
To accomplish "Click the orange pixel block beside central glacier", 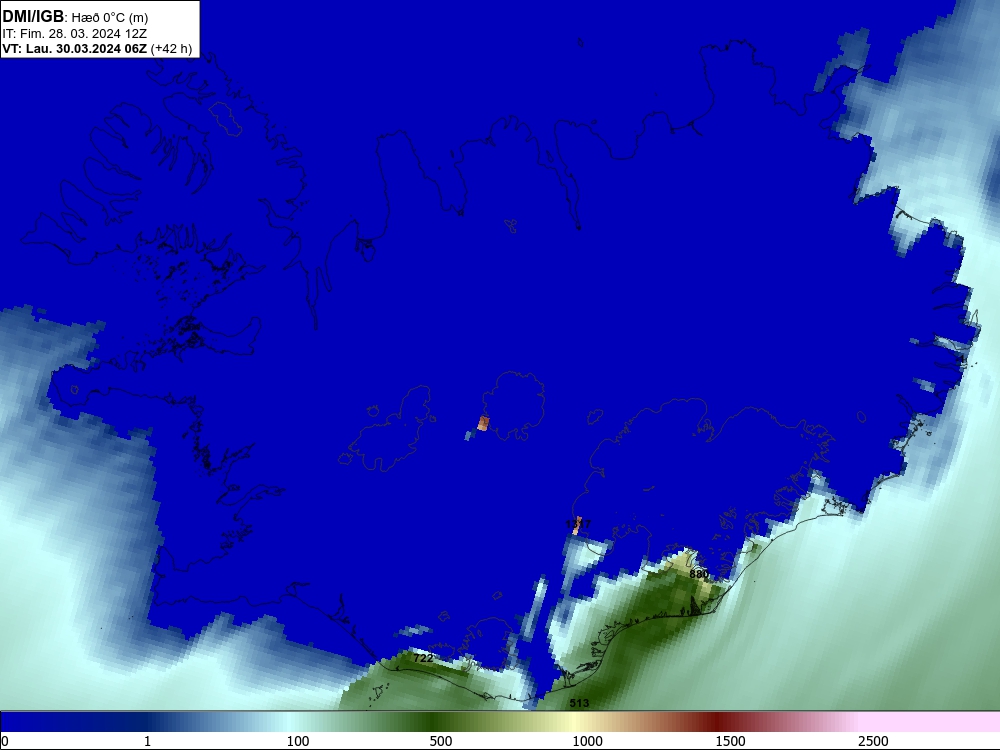I will click(x=483, y=423).
